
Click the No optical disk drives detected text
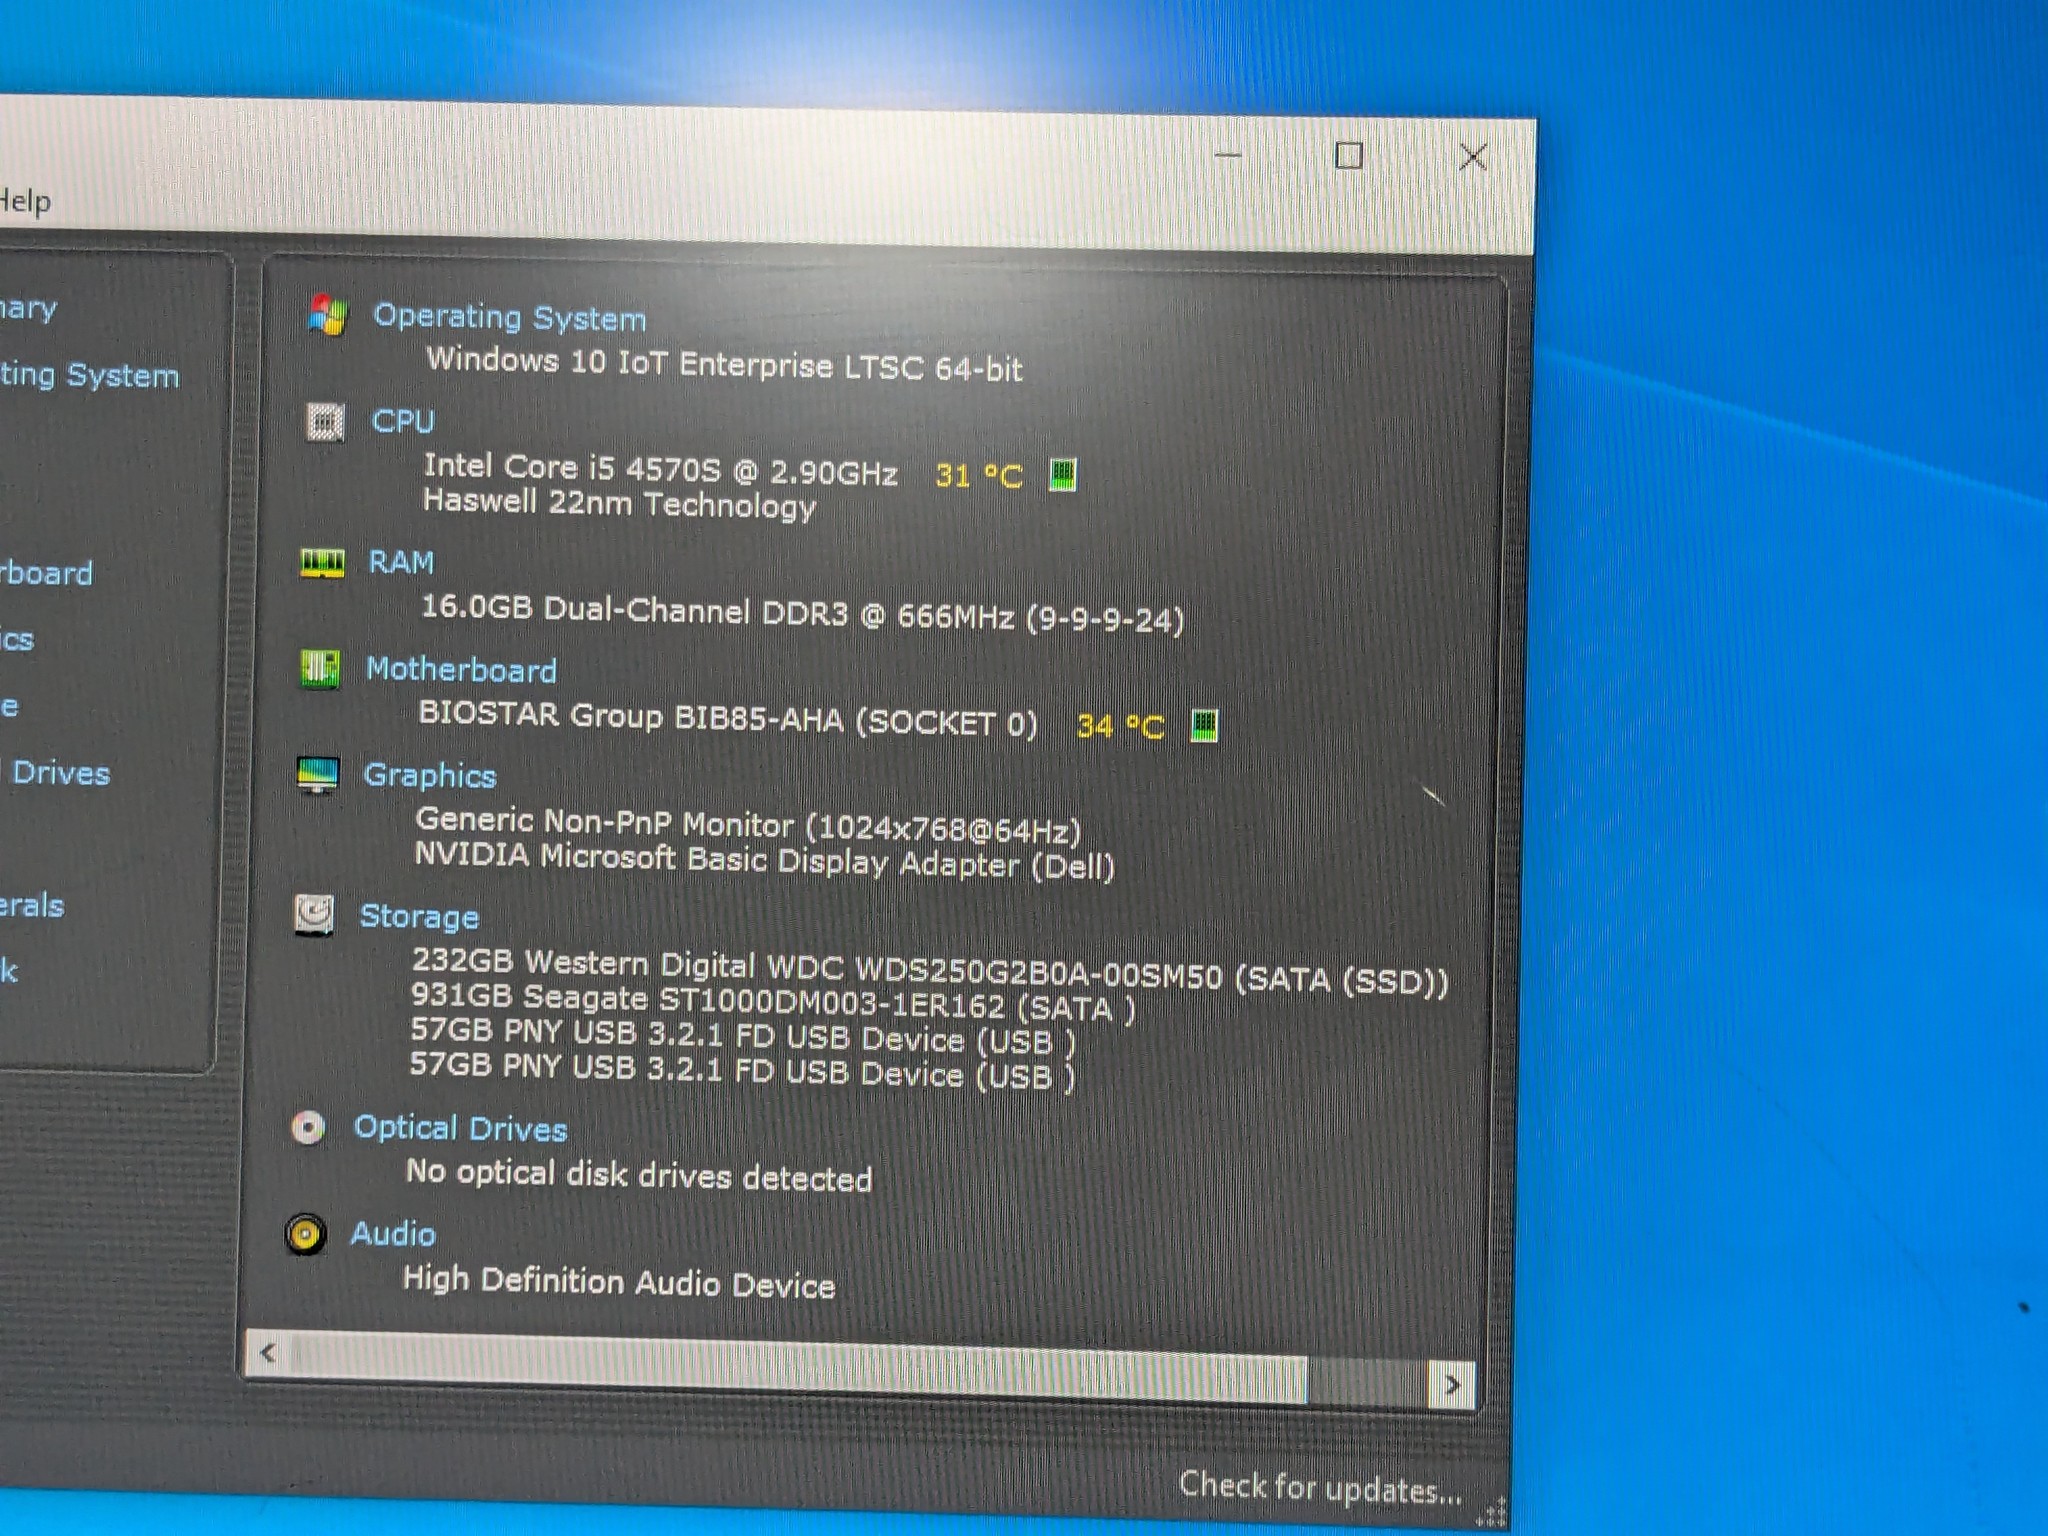coord(638,1175)
